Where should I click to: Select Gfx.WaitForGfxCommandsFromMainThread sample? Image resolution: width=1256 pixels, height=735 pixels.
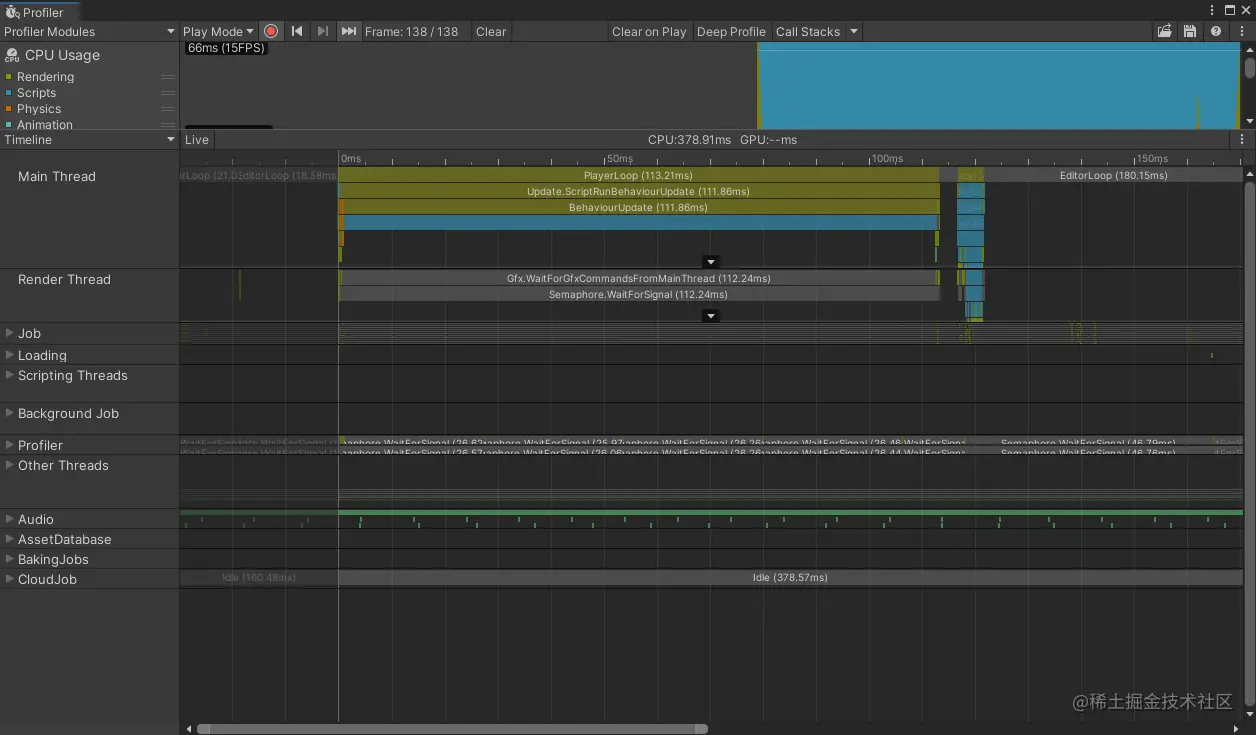[639, 278]
